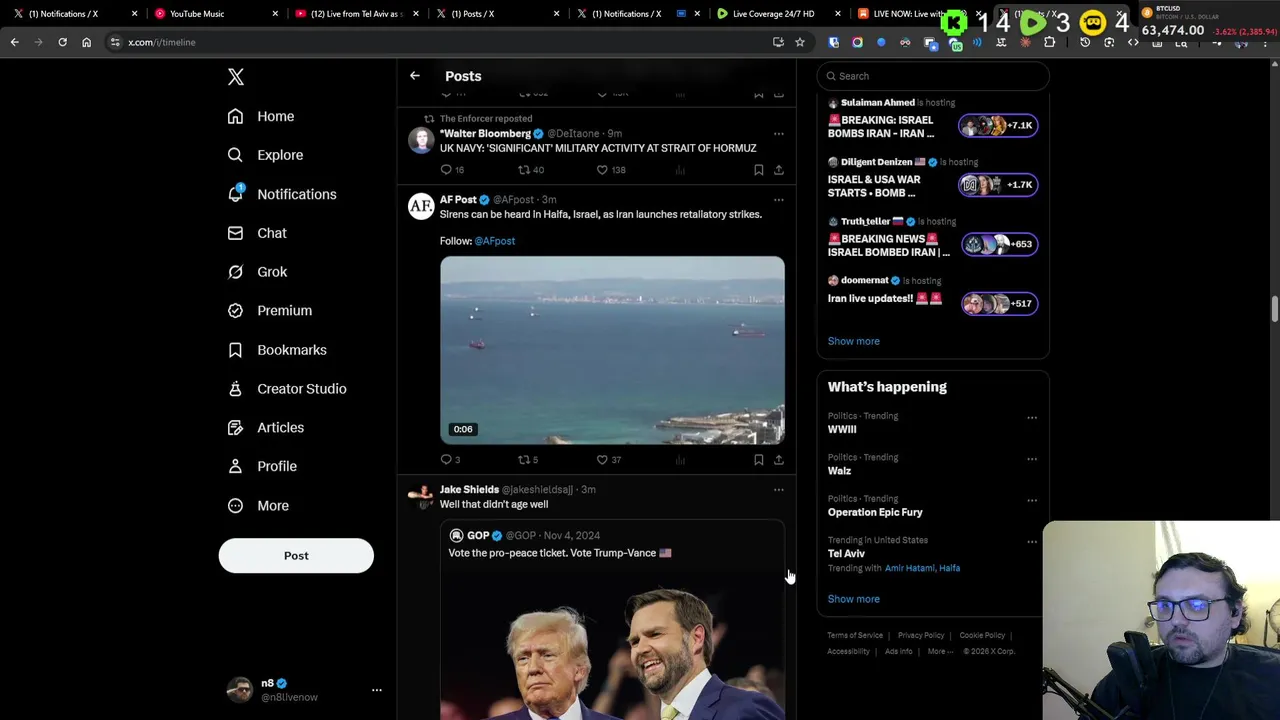Open more options on Jake Shields post

[x=778, y=489]
